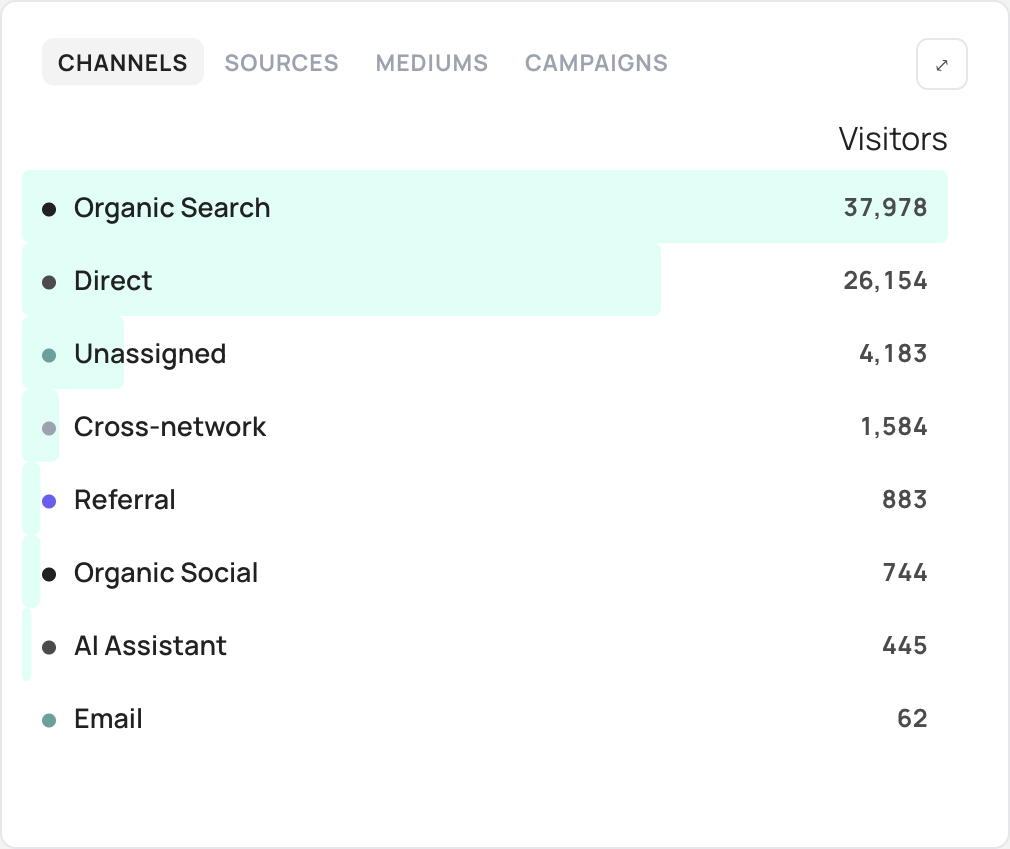Click the Visitors column header
Viewport: 1010px width, 849px height.
[x=893, y=138]
